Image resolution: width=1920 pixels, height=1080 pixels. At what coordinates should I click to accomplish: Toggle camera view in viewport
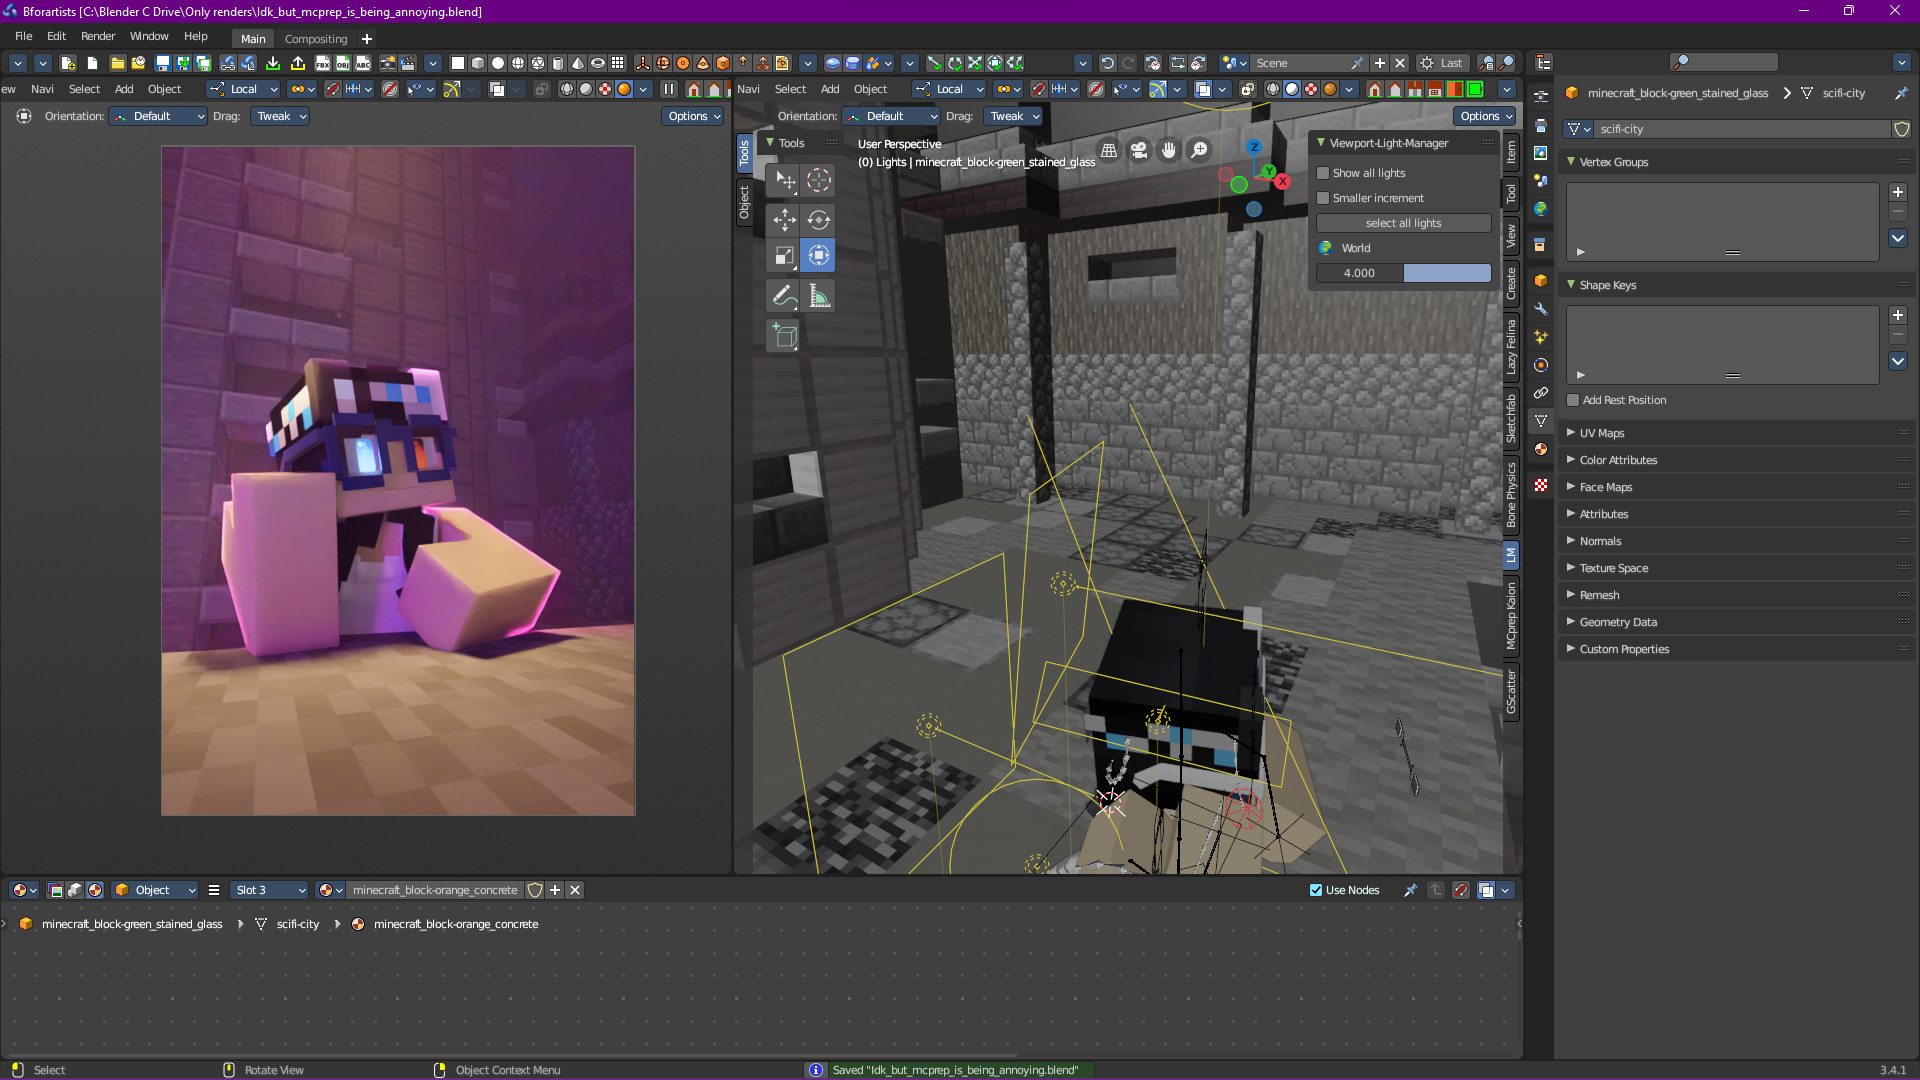[1139, 151]
